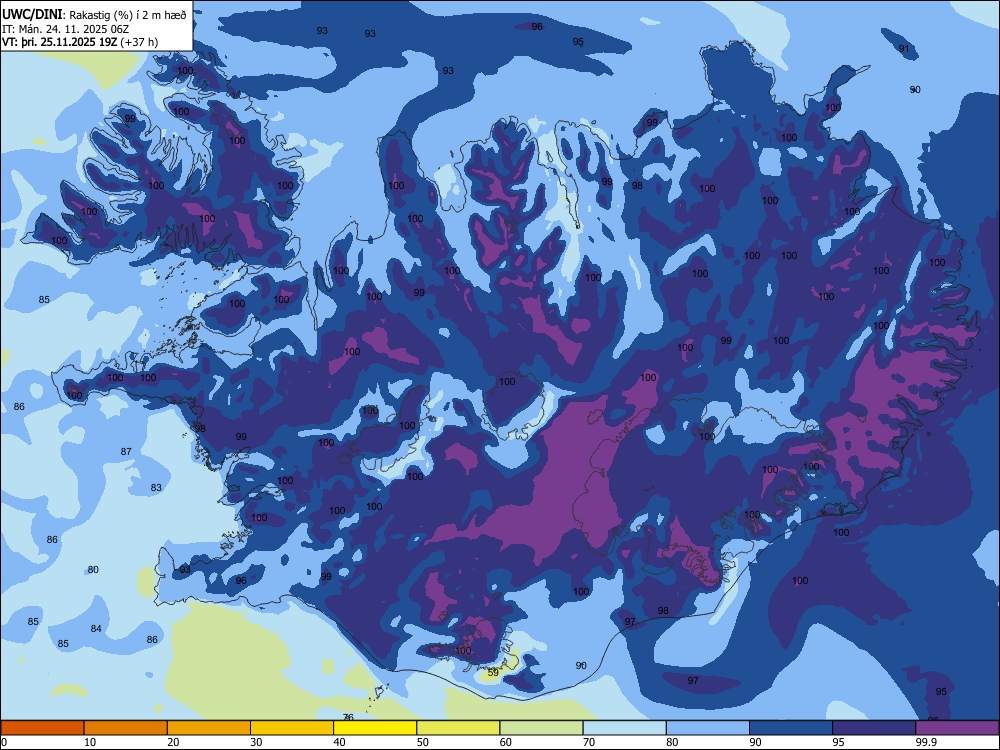This screenshot has height=750, width=1000.
Task: Click the legend tick label 60
Action: click(506, 742)
